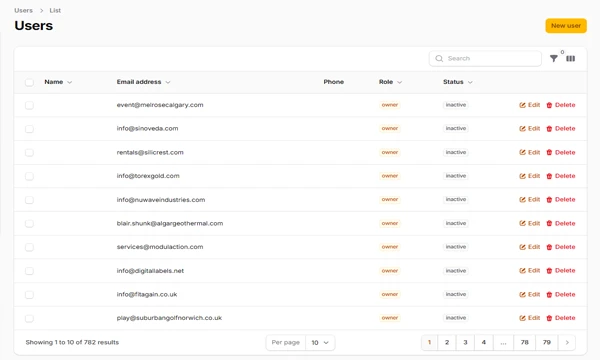600x360 pixels.
Task: Delete the info@torexgold.com user
Action: pyautogui.click(x=561, y=176)
